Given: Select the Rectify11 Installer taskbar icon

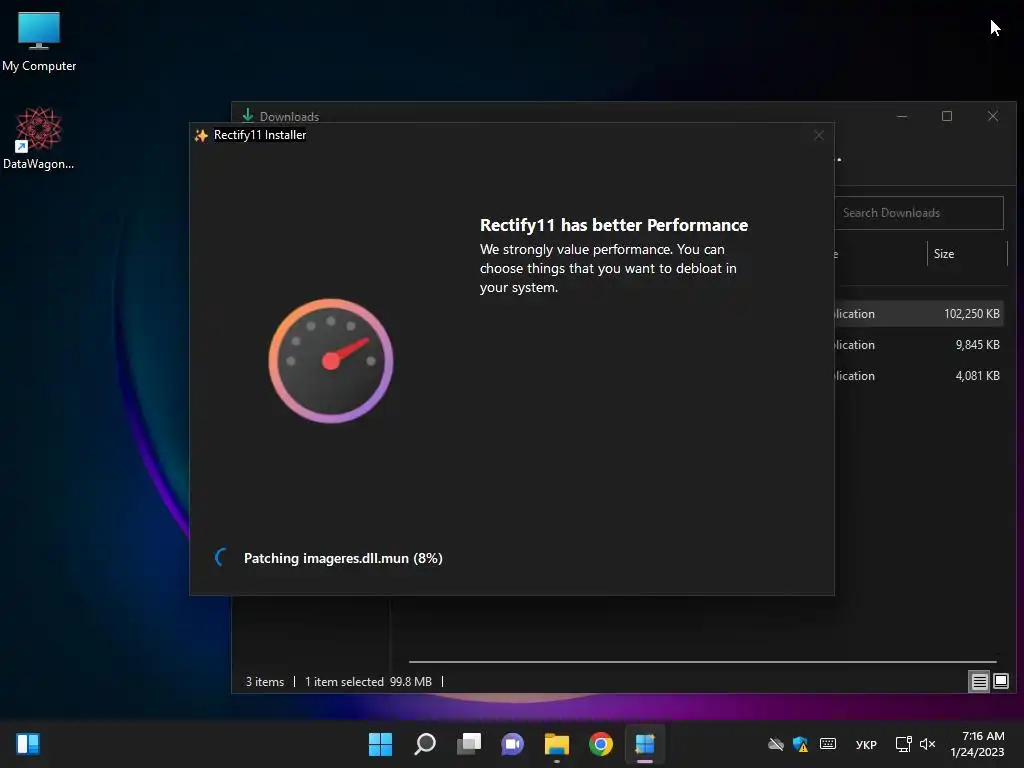Looking at the screenshot, I should click(x=645, y=744).
